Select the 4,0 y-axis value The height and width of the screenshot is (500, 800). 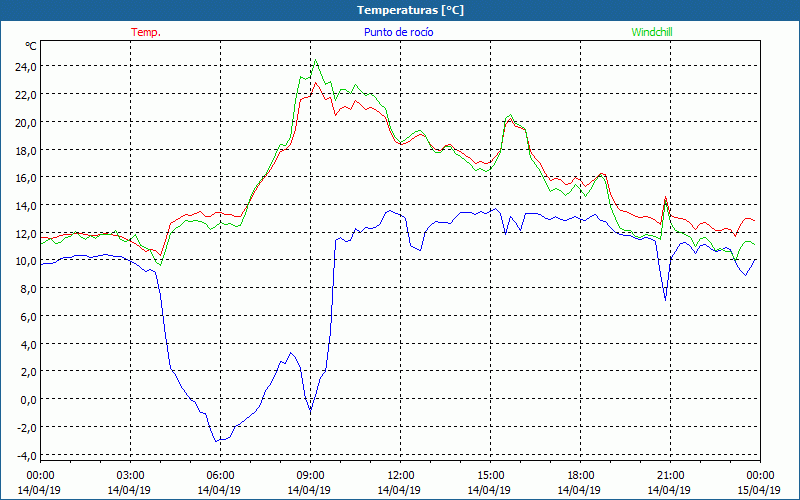click(28, 344)
